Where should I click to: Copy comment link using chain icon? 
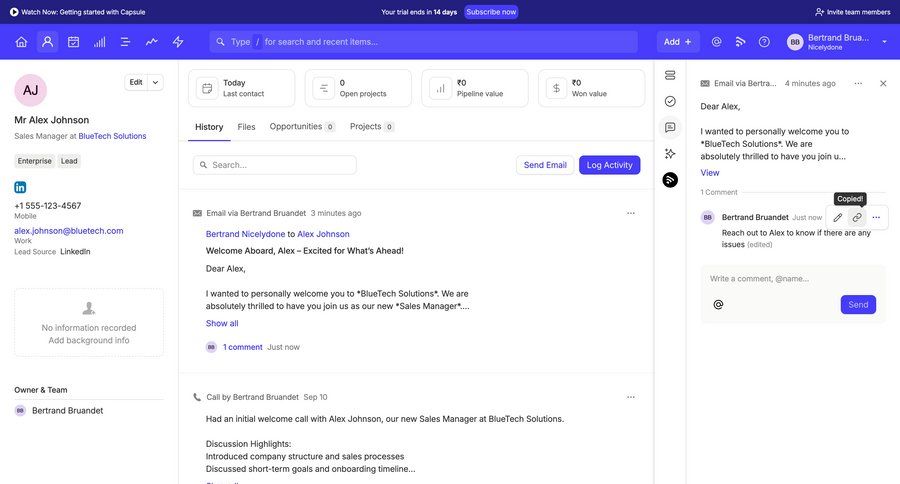pos(857,218)
